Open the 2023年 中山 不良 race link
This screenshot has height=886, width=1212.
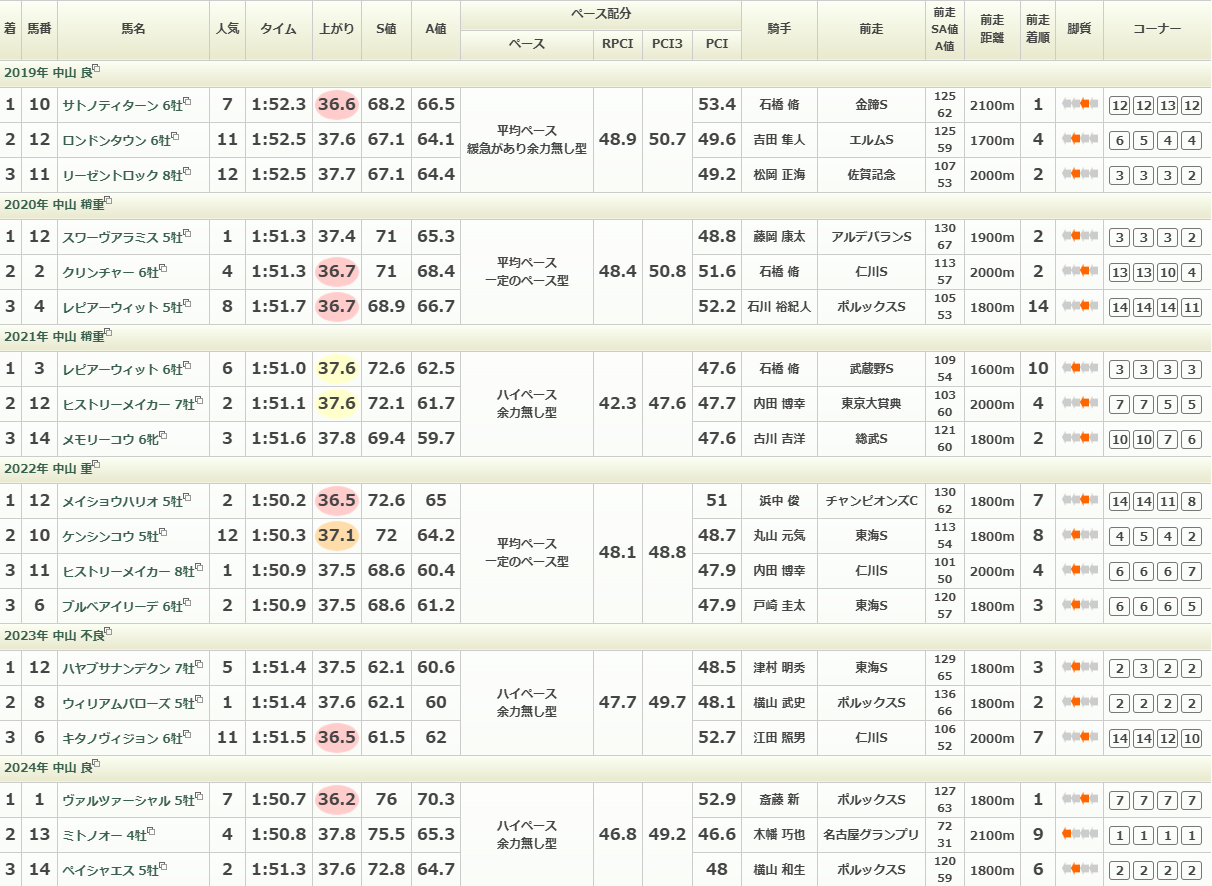pyautogui.click(x=53, y=636)
